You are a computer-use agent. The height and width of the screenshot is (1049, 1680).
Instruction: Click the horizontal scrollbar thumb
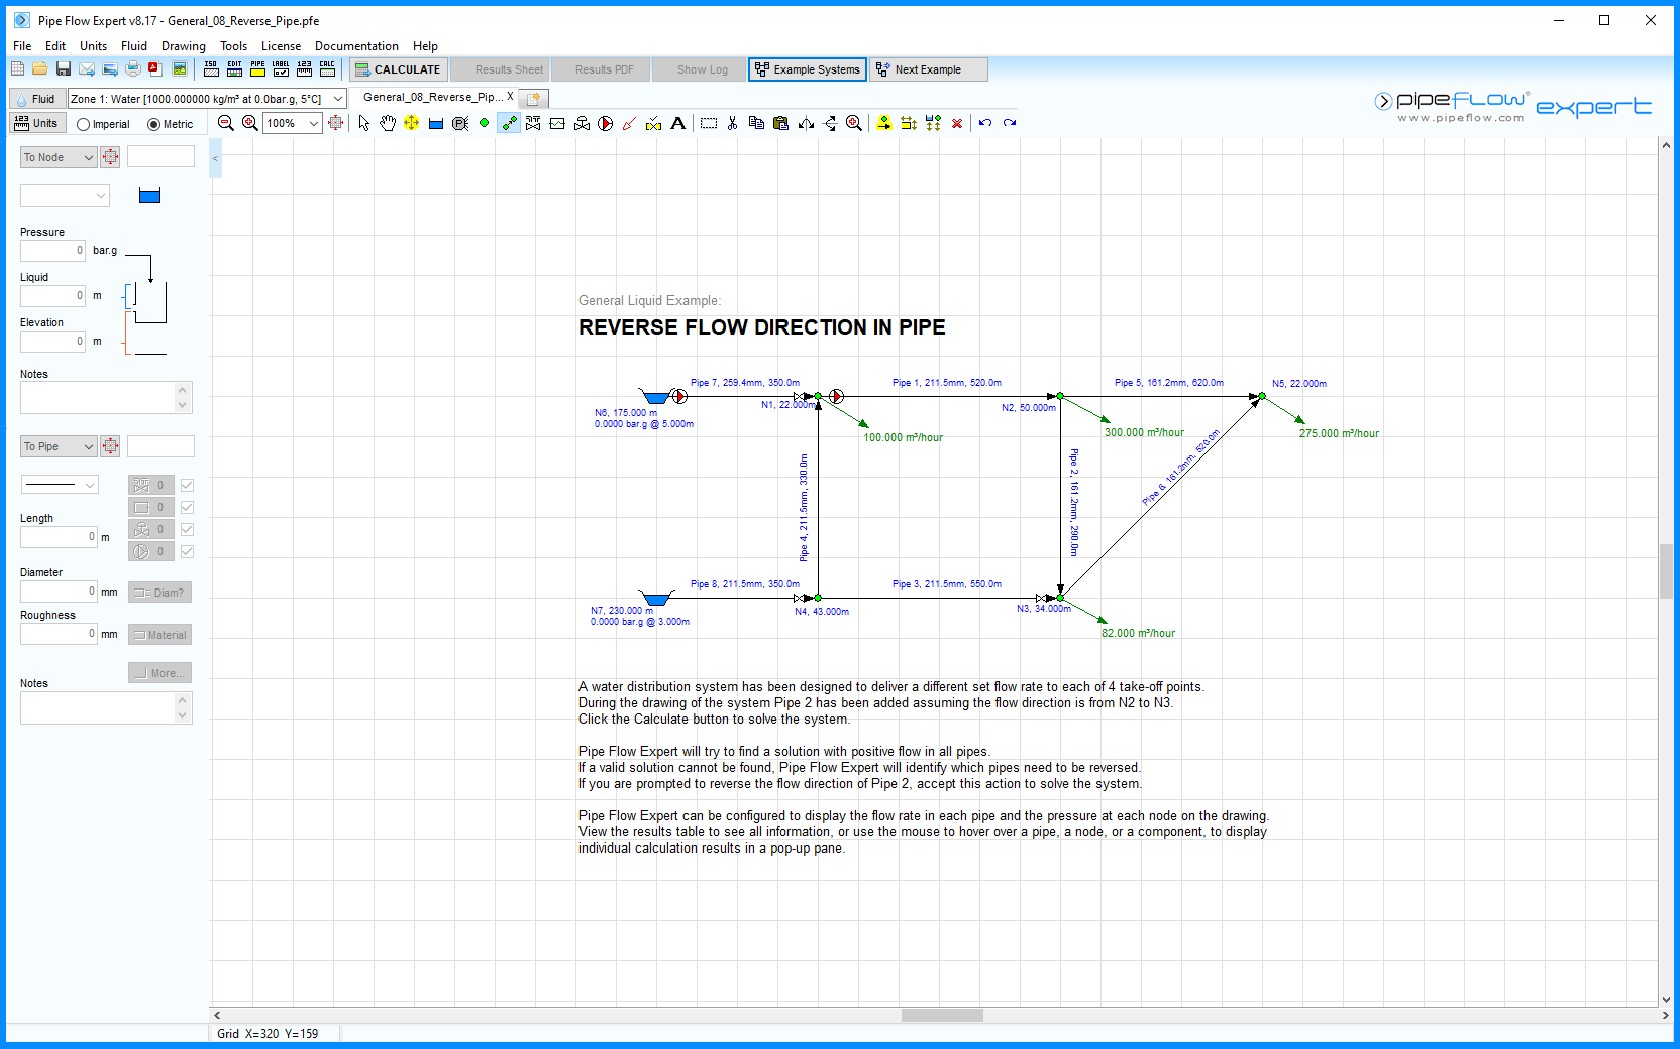[x=942, y=1015]
